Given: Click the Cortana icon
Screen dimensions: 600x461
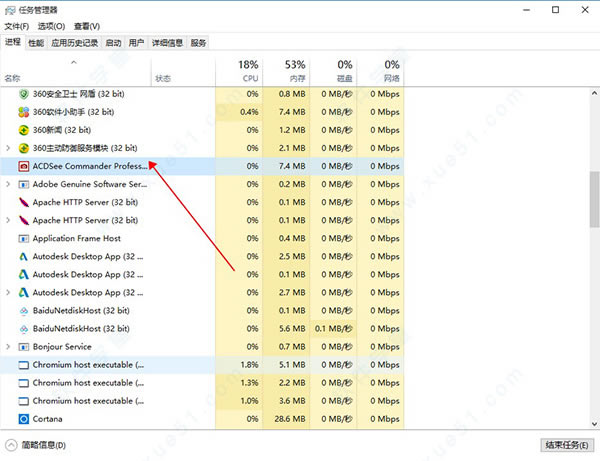Looking at the screenshot, I should pos(24,419).
